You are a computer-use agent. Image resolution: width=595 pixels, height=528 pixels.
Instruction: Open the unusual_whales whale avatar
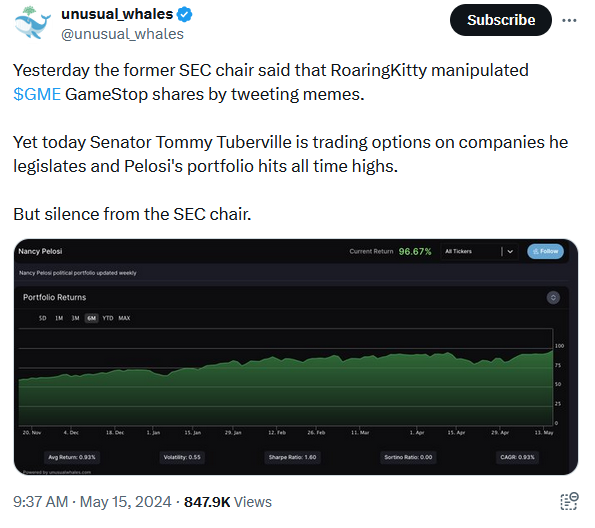[33, 23]
